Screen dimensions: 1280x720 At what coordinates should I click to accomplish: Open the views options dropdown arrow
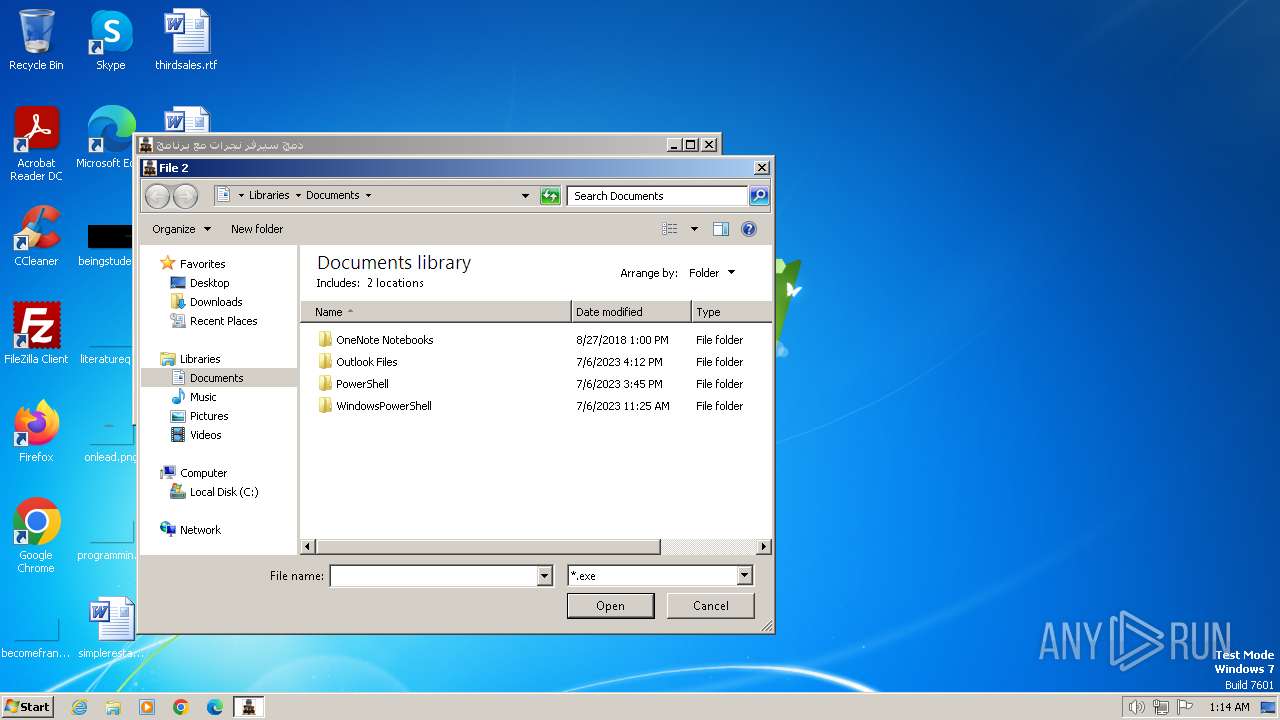(694, 229)
